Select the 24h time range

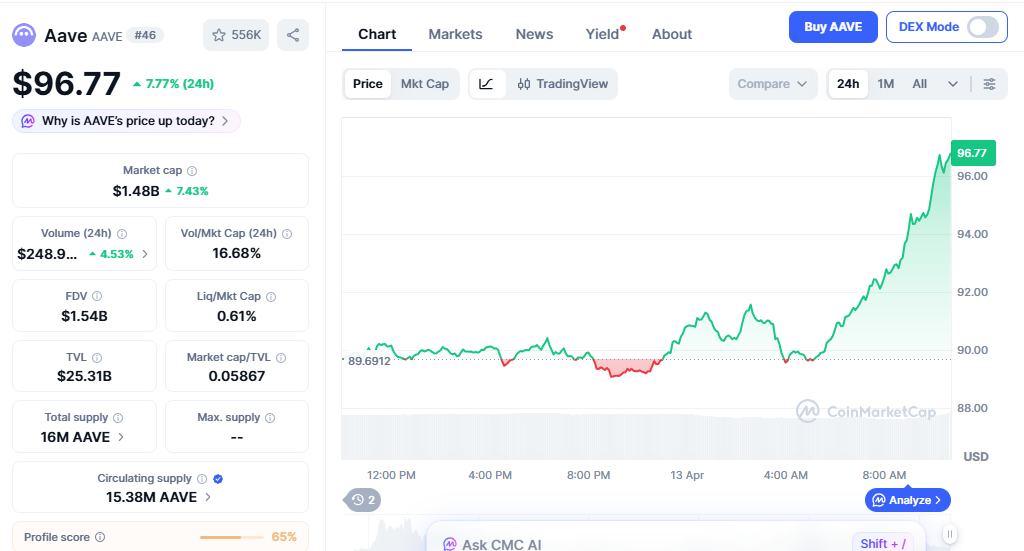pyautogui.click(x=848, y=84)
